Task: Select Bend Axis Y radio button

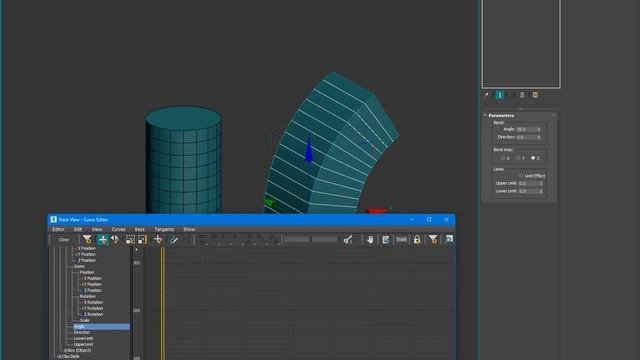Action: [518, 158]
